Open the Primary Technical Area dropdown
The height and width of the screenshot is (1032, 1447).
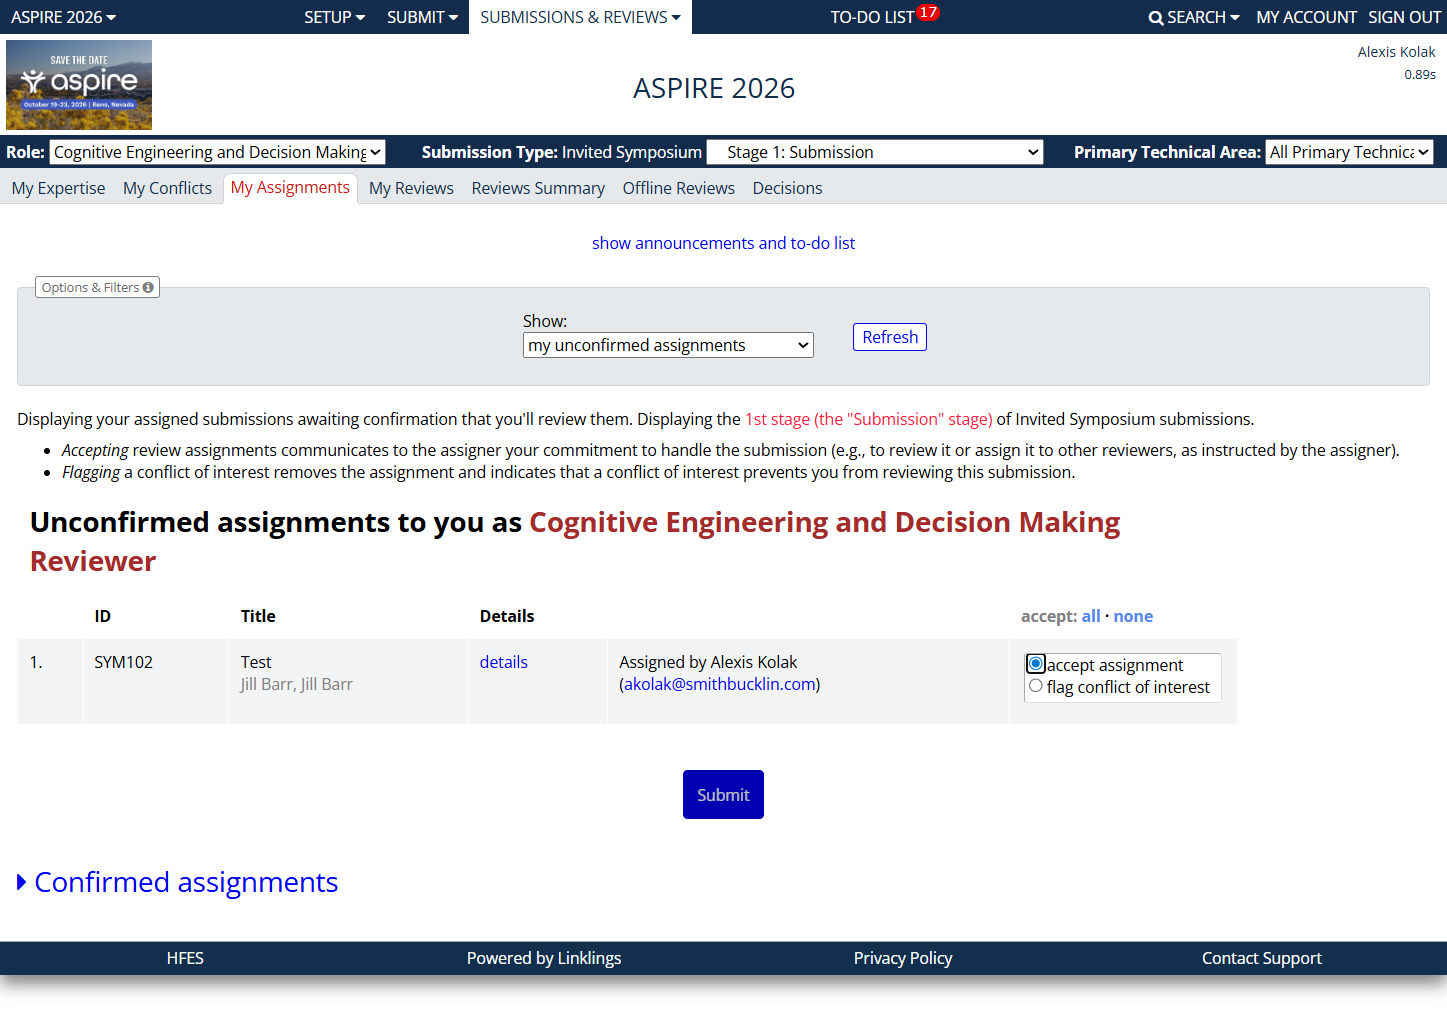[1349, 152]
